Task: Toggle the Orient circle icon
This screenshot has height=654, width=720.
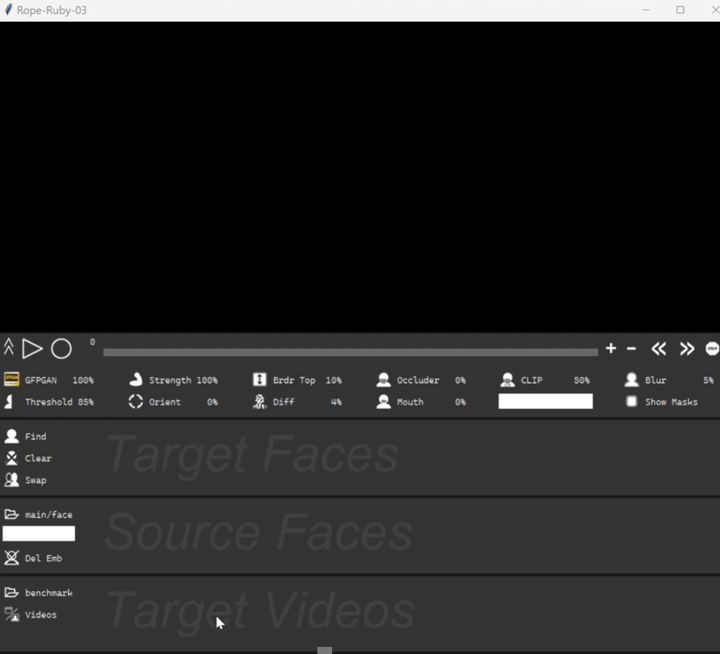Action: 135,401
